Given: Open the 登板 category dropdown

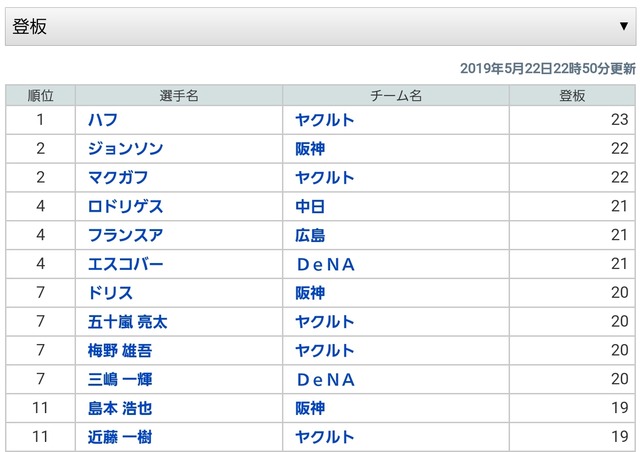Looking at the screenshot, I should pyautogui.click(x=320, y=27).
